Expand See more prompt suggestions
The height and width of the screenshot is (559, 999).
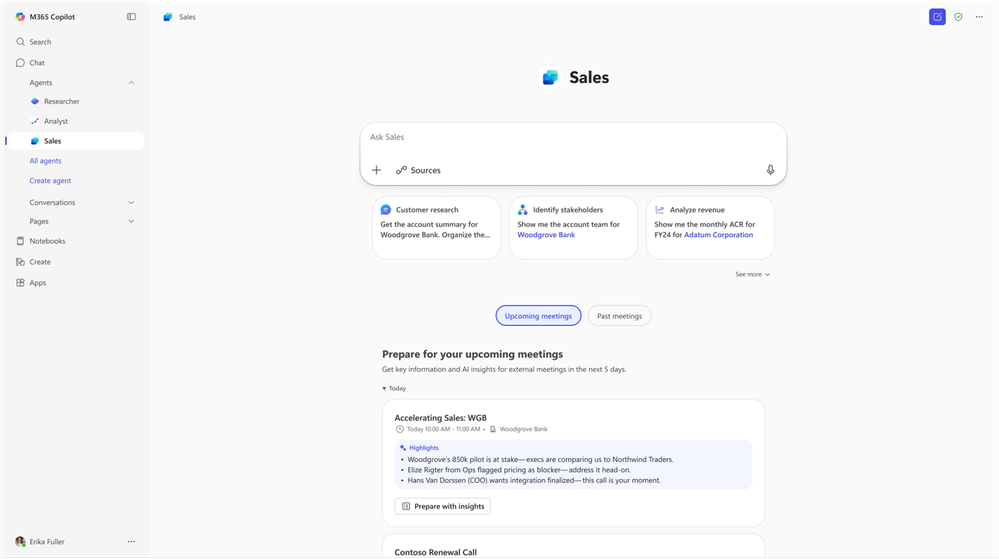point(752,274)
